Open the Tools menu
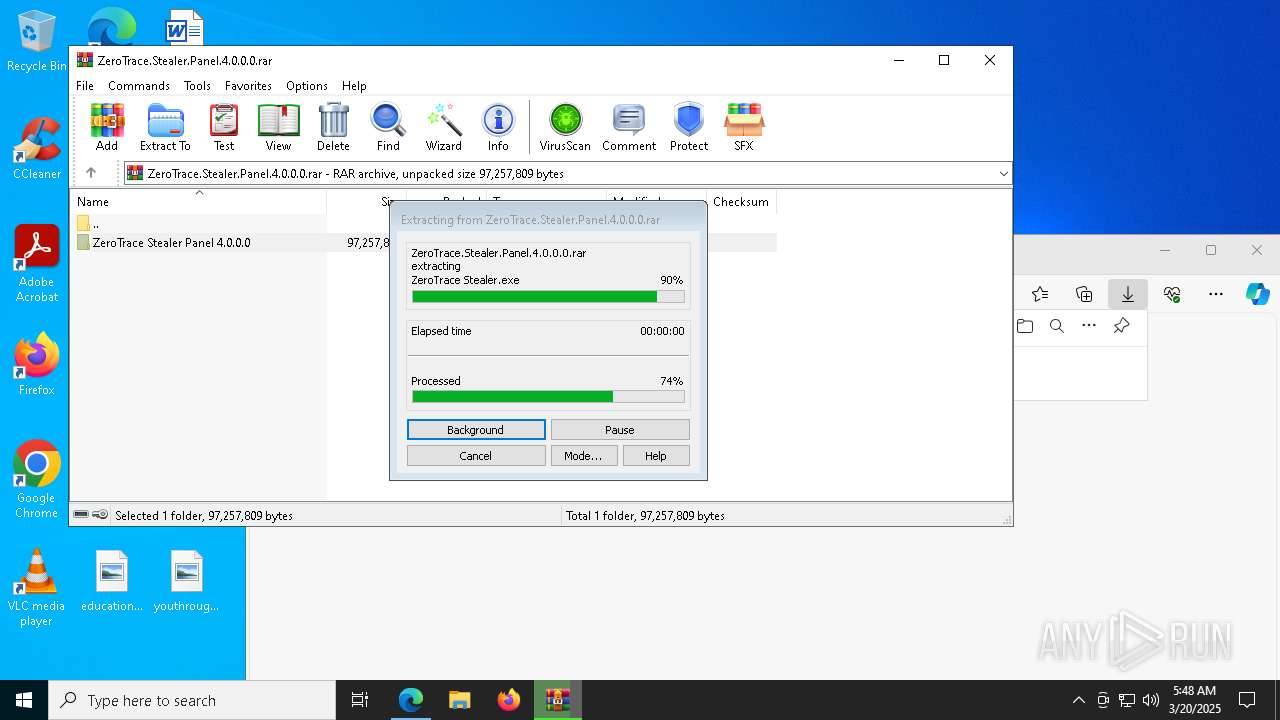This screenshot has height=720, width=1280. click(197, 86)
